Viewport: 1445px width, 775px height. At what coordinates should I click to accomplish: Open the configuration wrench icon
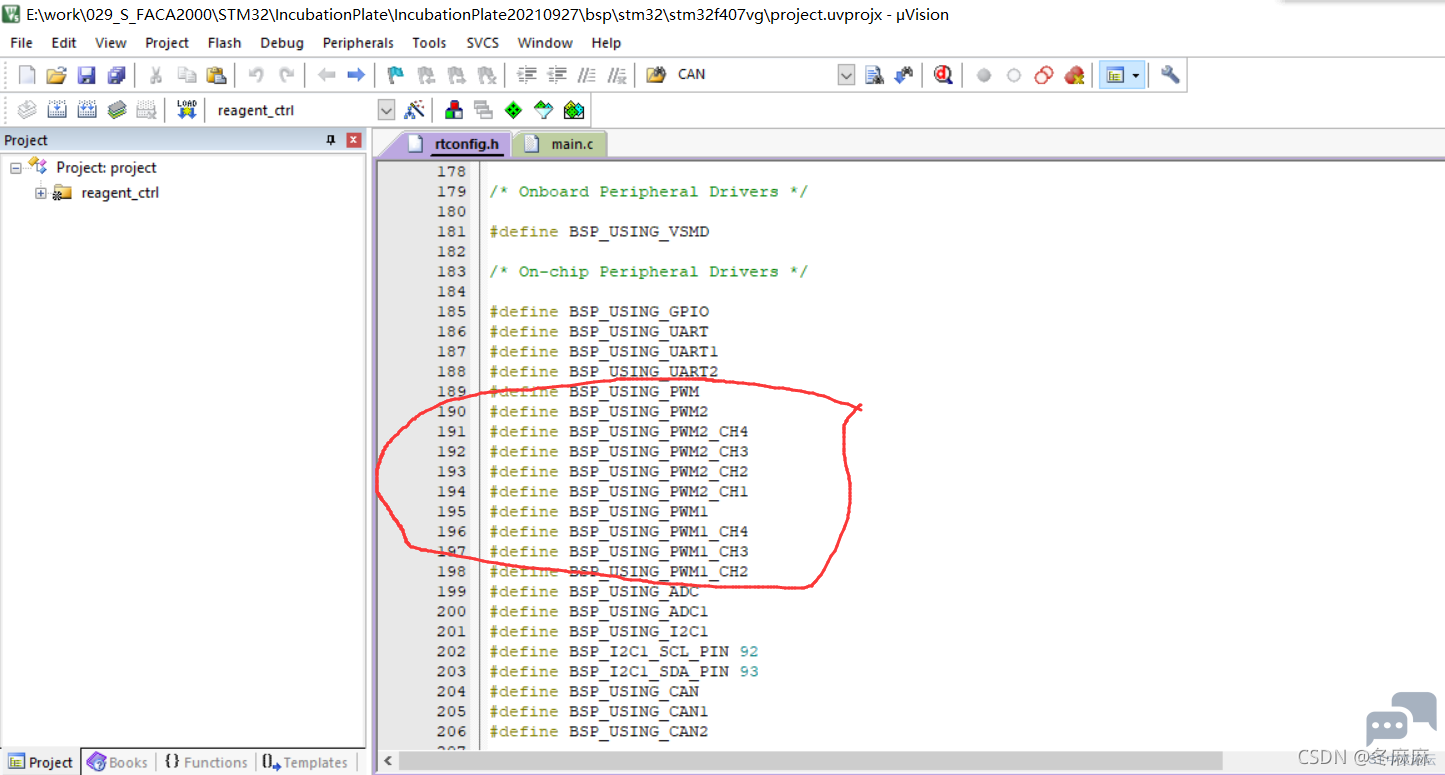click(1170, 75)
